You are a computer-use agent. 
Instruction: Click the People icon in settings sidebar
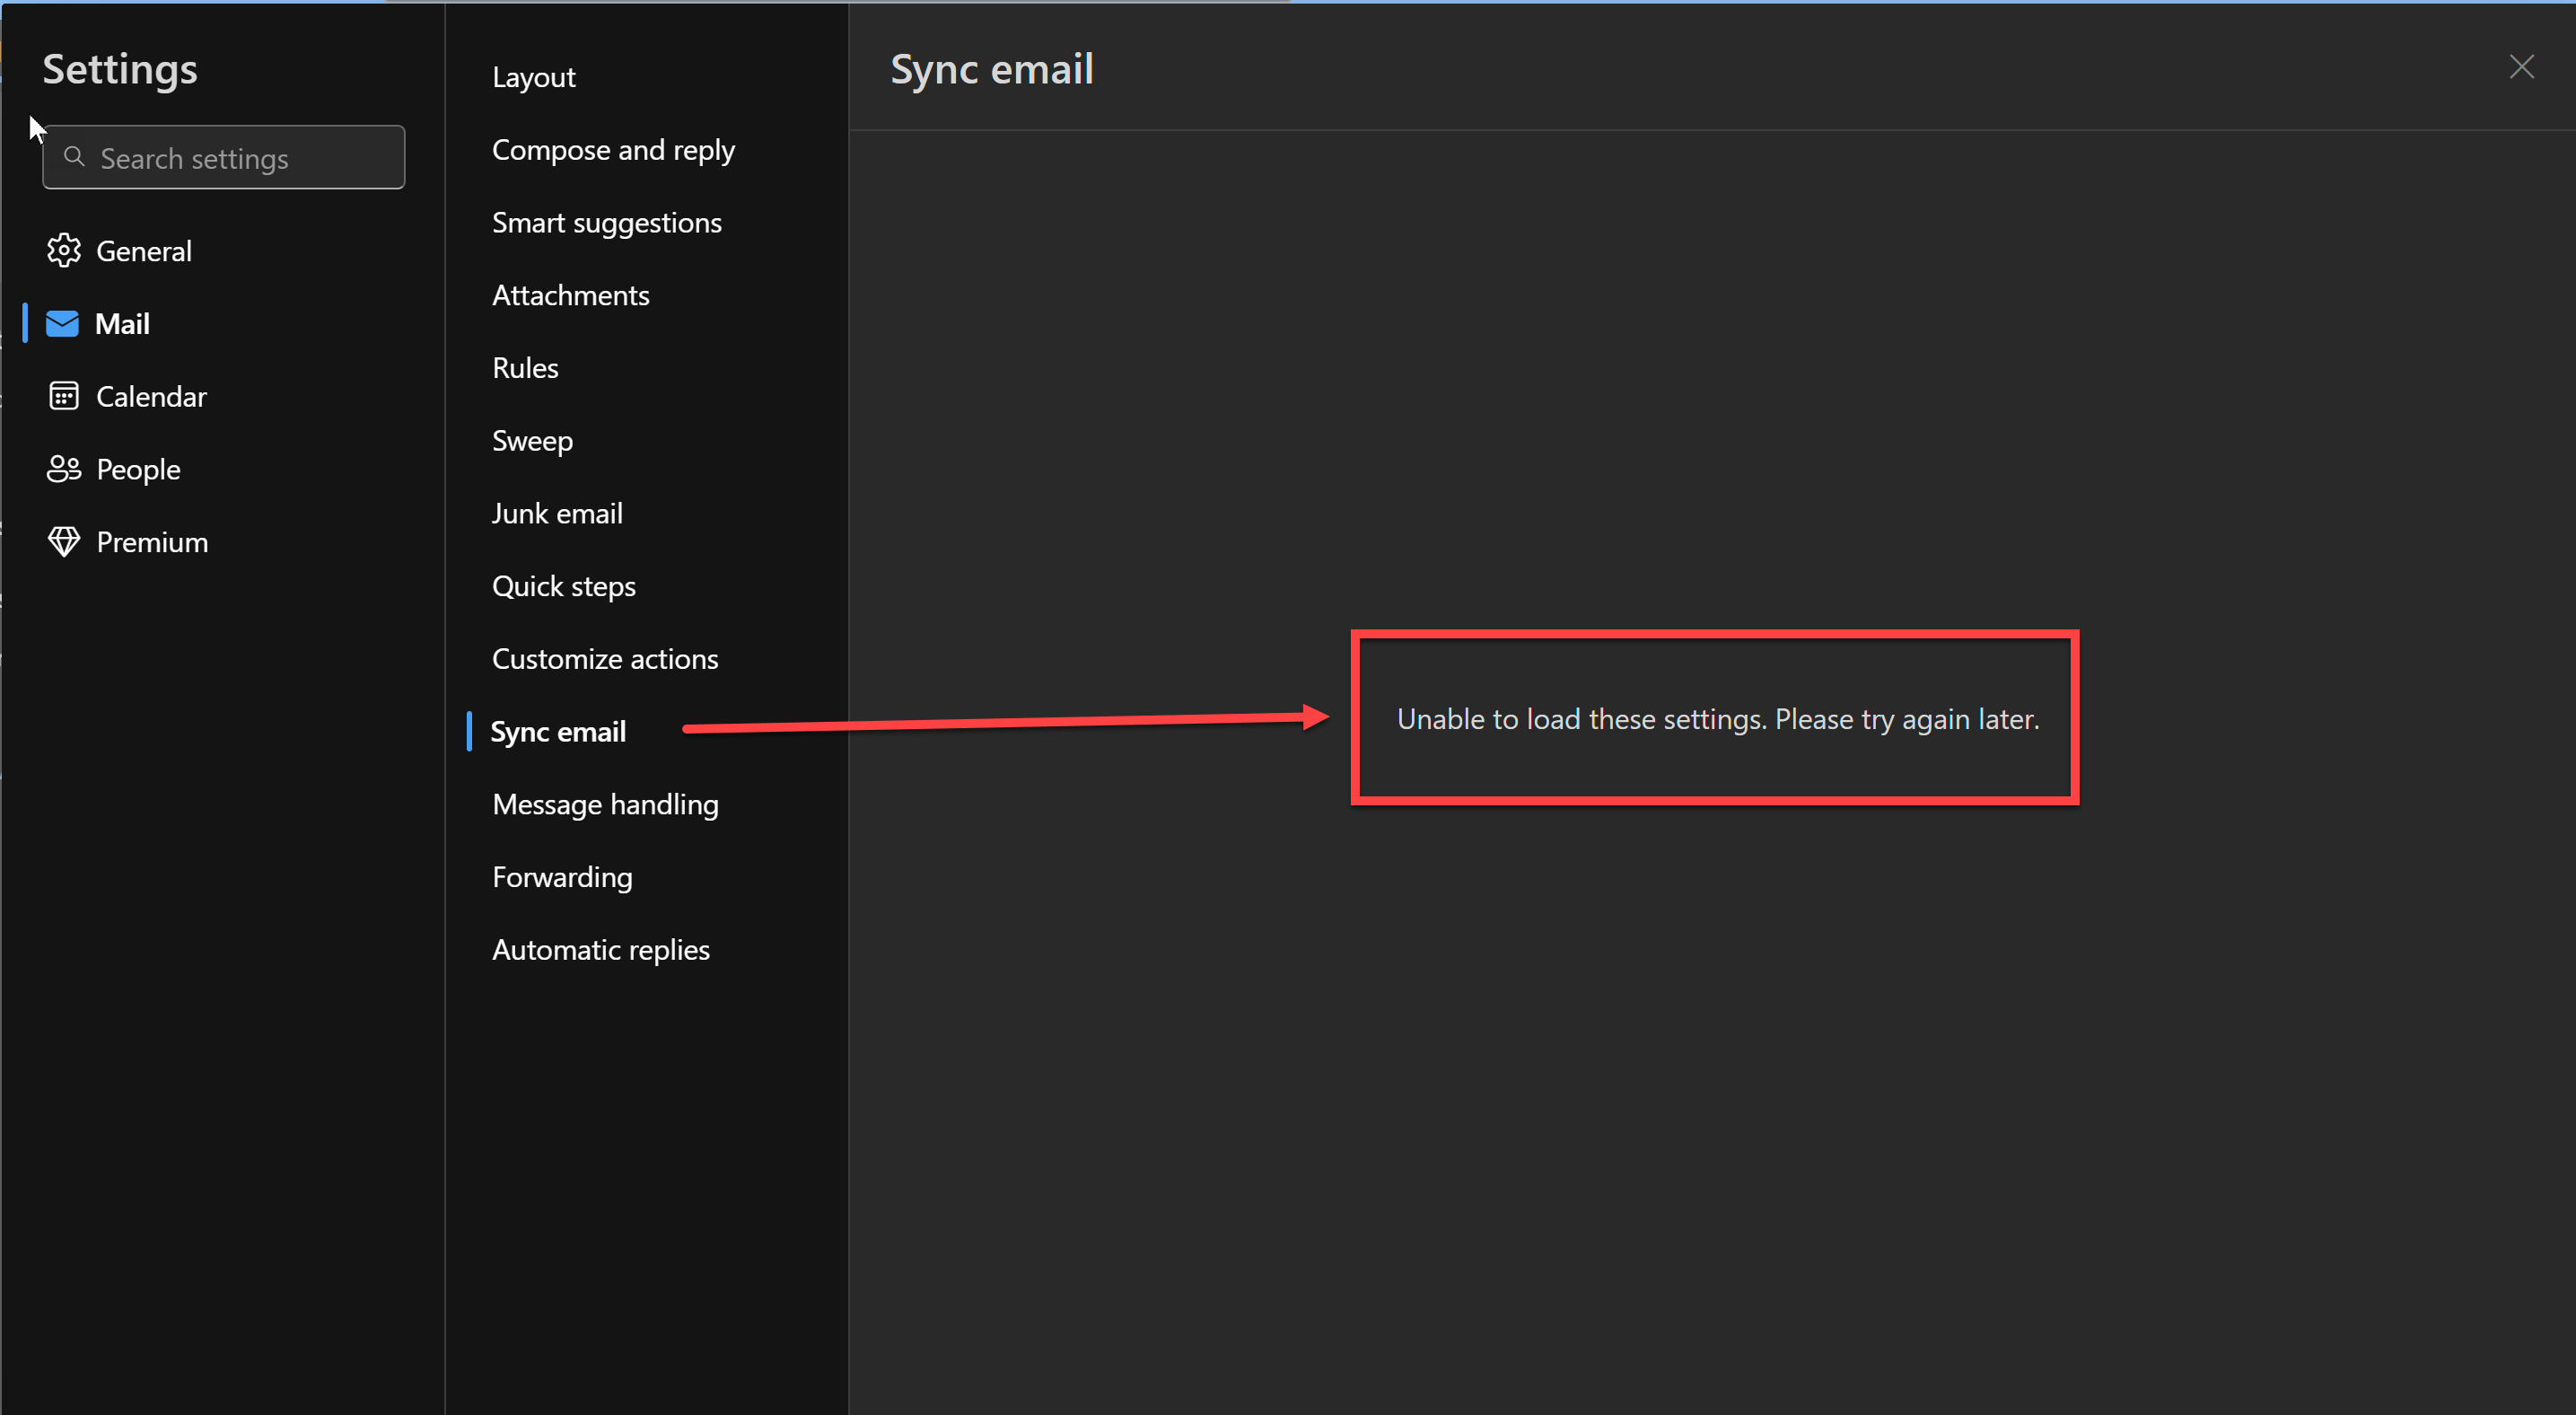pos(64,469)
